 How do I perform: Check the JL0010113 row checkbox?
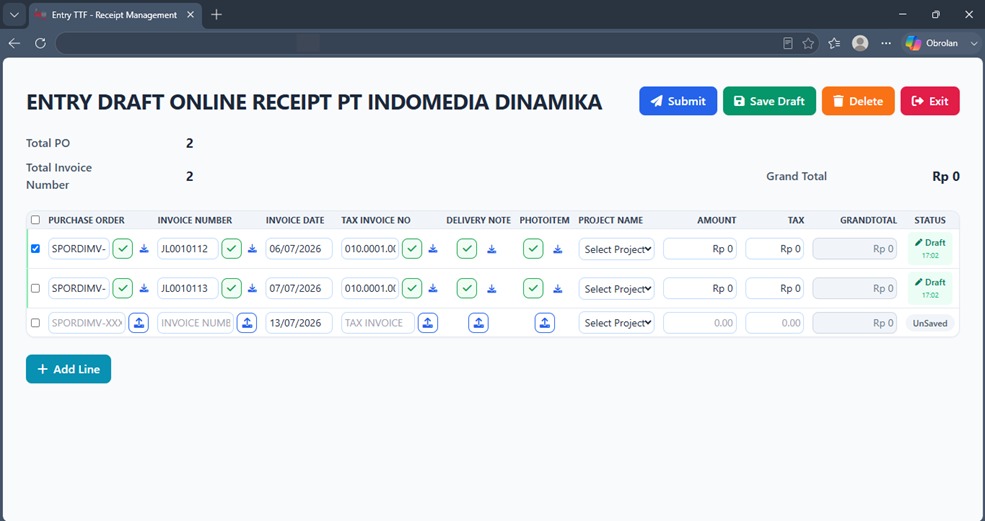click(x=35, y=288)
